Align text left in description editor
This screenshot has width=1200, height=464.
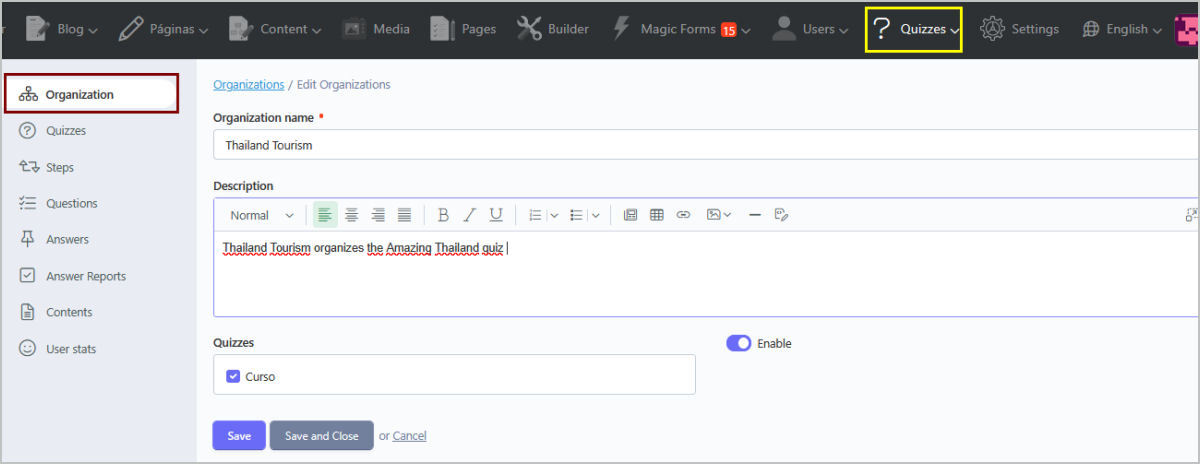pyautogui.click(x=325, y=215)
